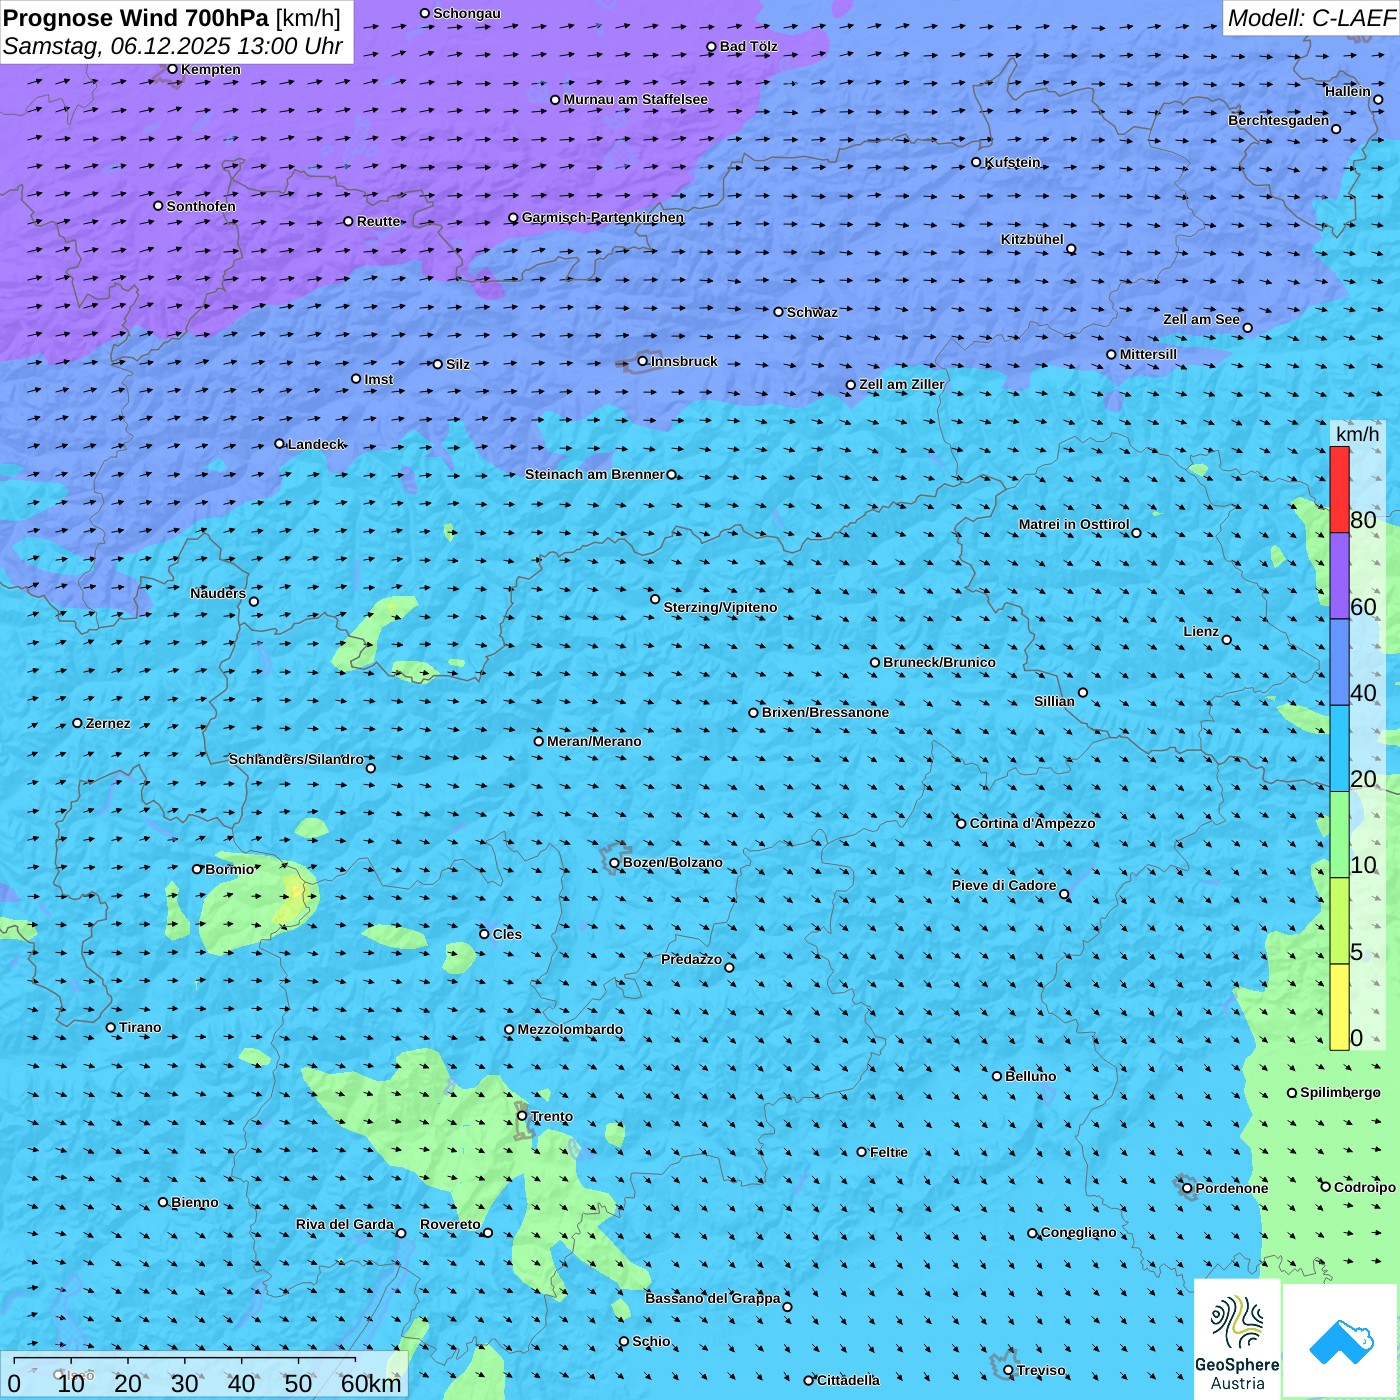This screenshot has width=1400, height=1400.
Task: Click the 'Steinach am Brenner' label
Action: [595, 474]
